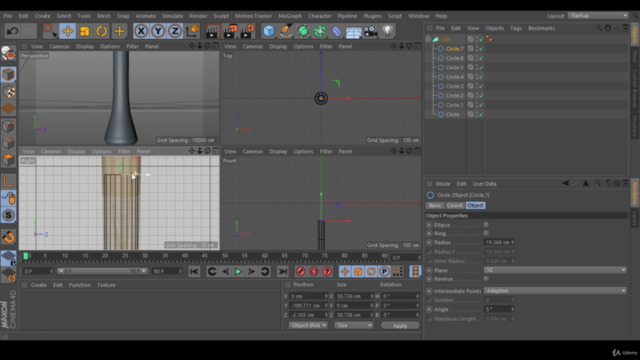Open attribute manager User Data menu
Viewport: 640px width, 360px height.
[x=484, y=184]
